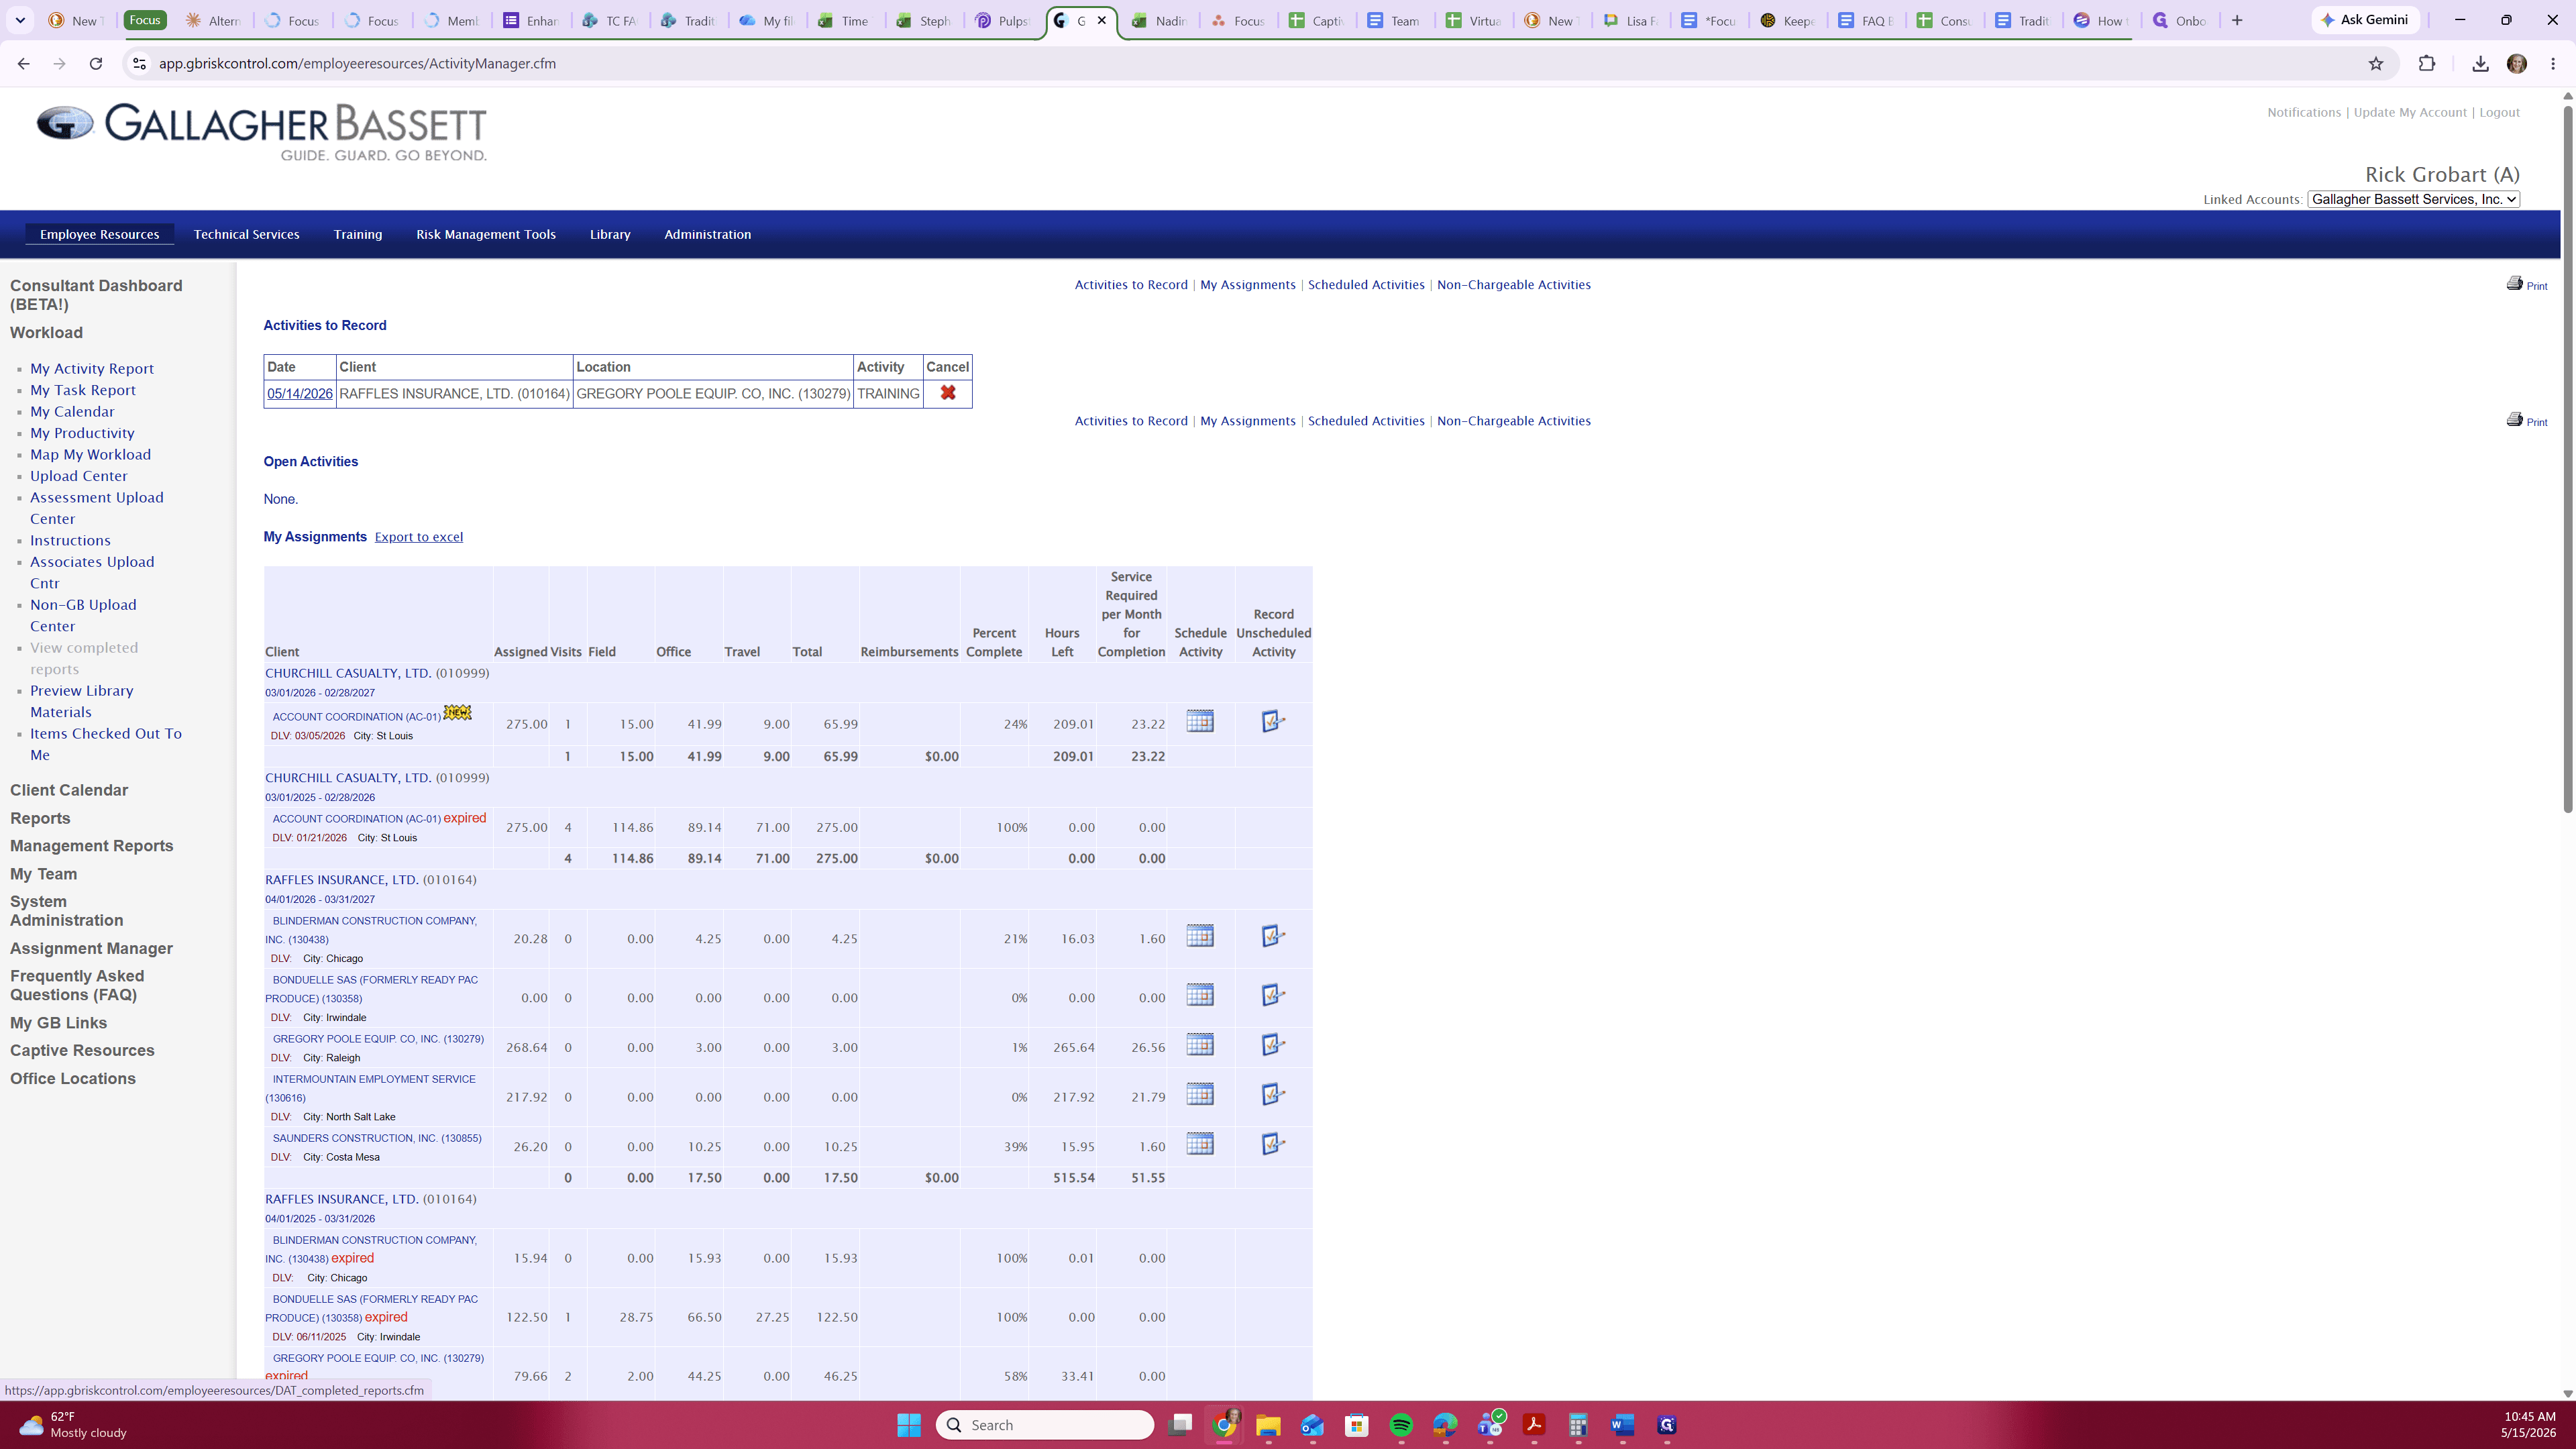Open Spotify from the taskbar
This screenshot has width=2576, height=1449.
pos(1401,1425)
